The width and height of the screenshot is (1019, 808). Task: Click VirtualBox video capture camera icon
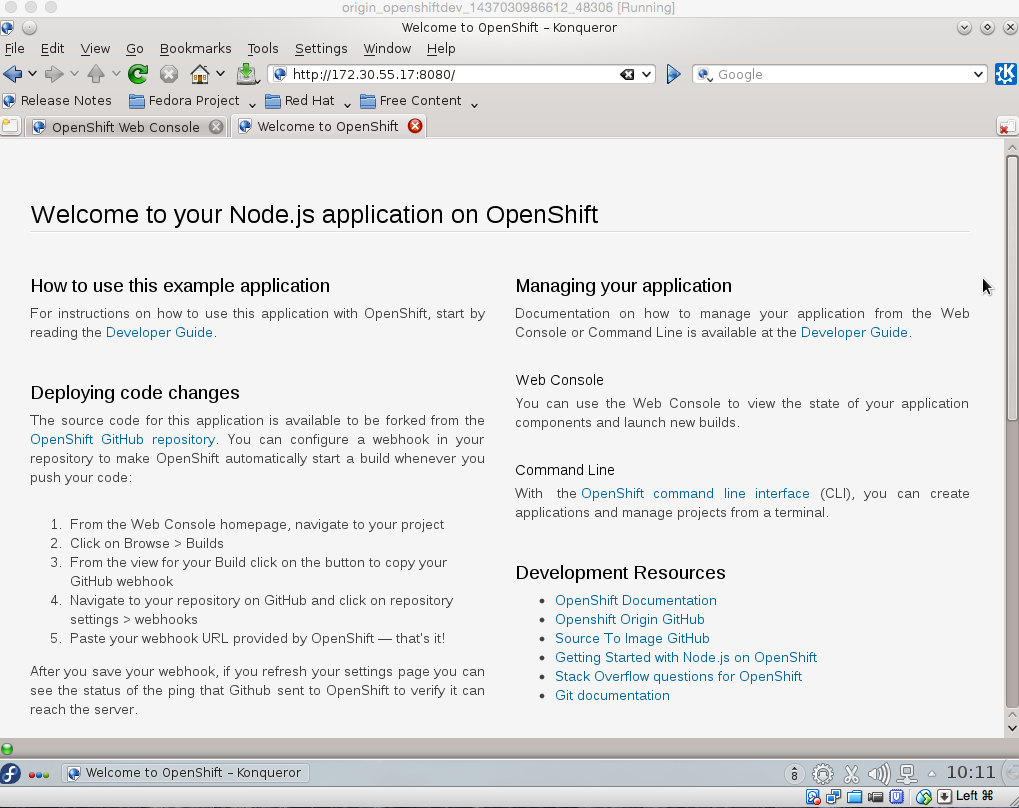(x=875, y=797)
